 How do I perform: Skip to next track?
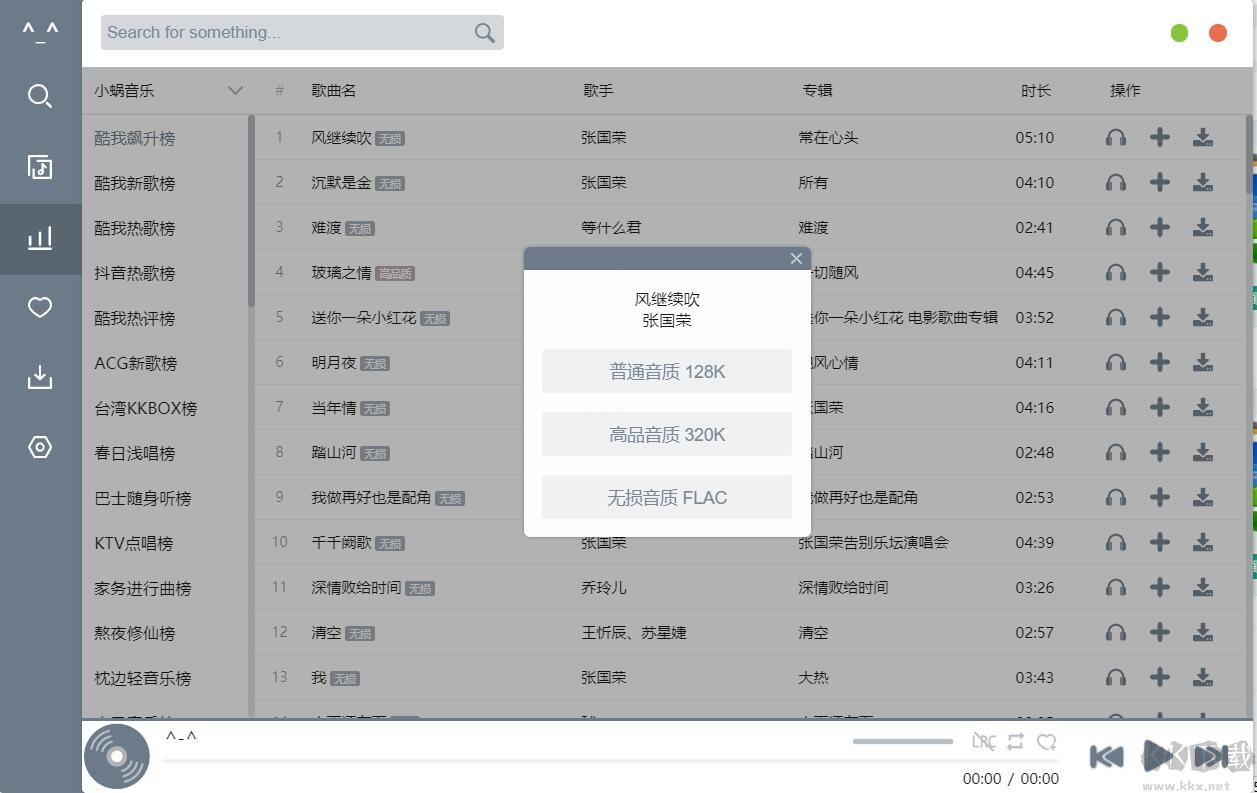(x=1211, y=757)
